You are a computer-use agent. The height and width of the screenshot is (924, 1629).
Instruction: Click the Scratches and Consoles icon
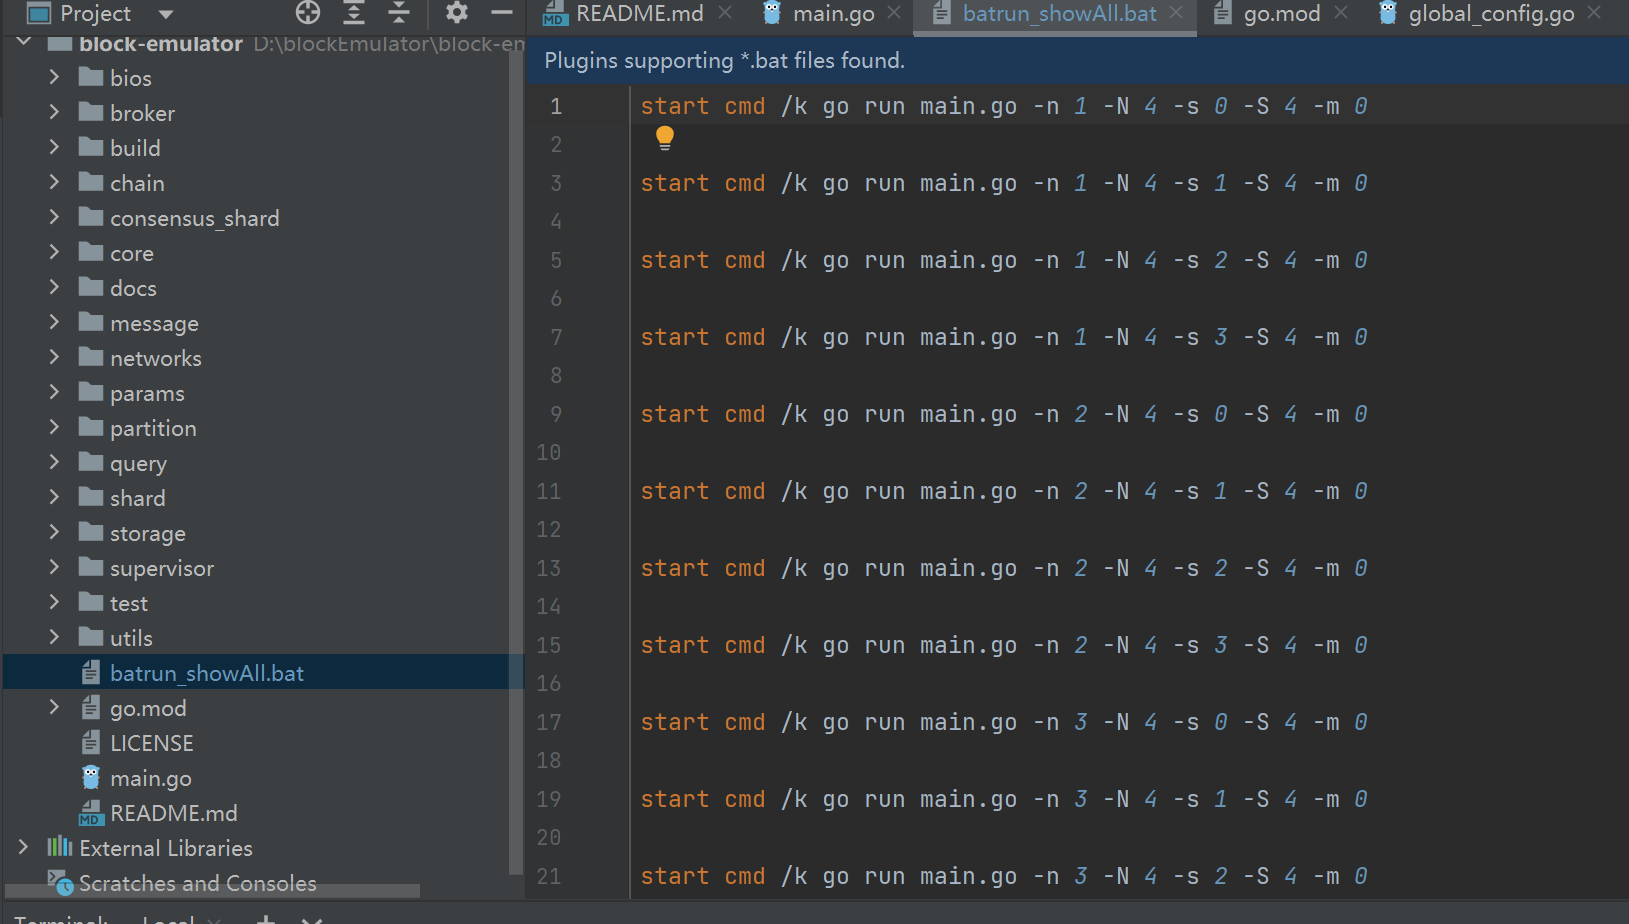pyautogui.click(x=60, y=883)
